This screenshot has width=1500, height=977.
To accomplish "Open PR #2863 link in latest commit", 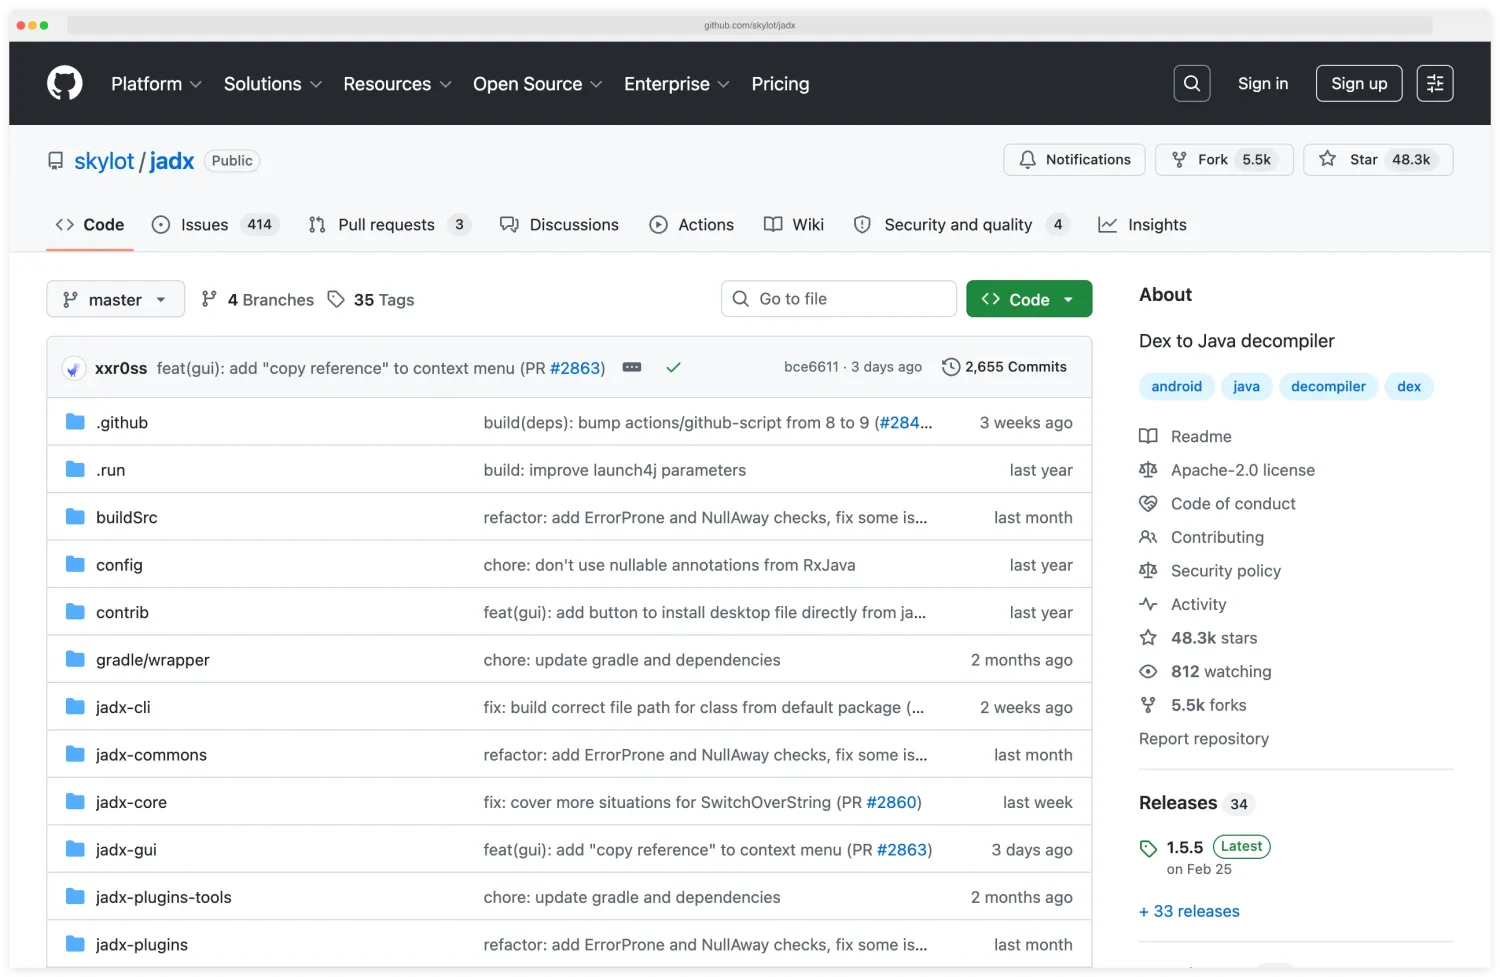I will [x=575, y=368].
